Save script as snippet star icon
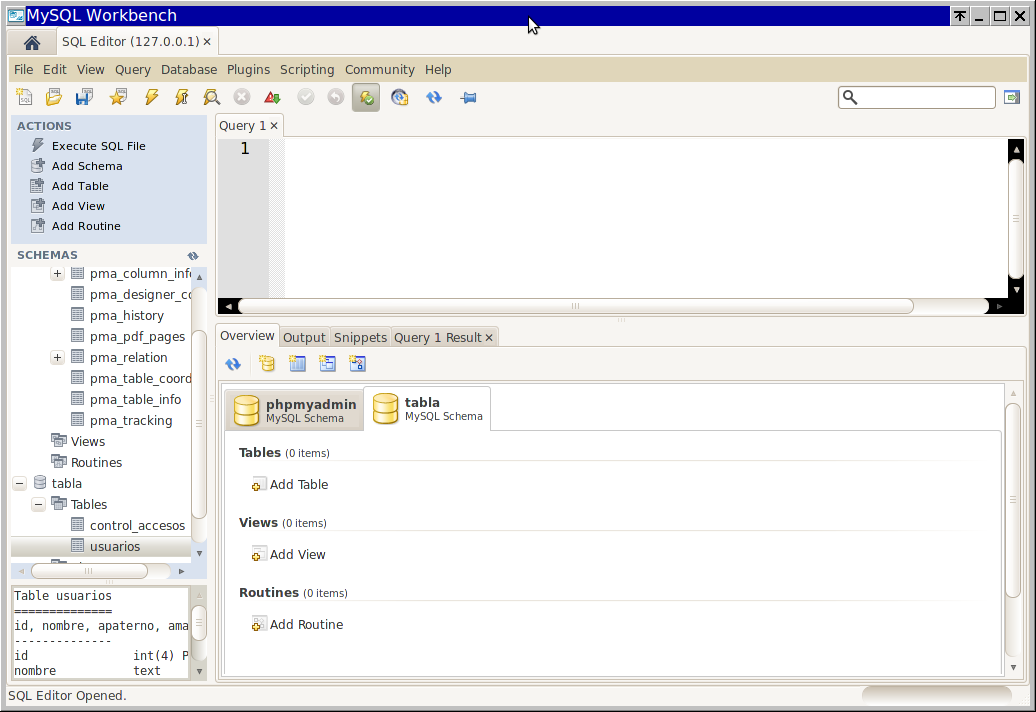 (x=118, y=97)
